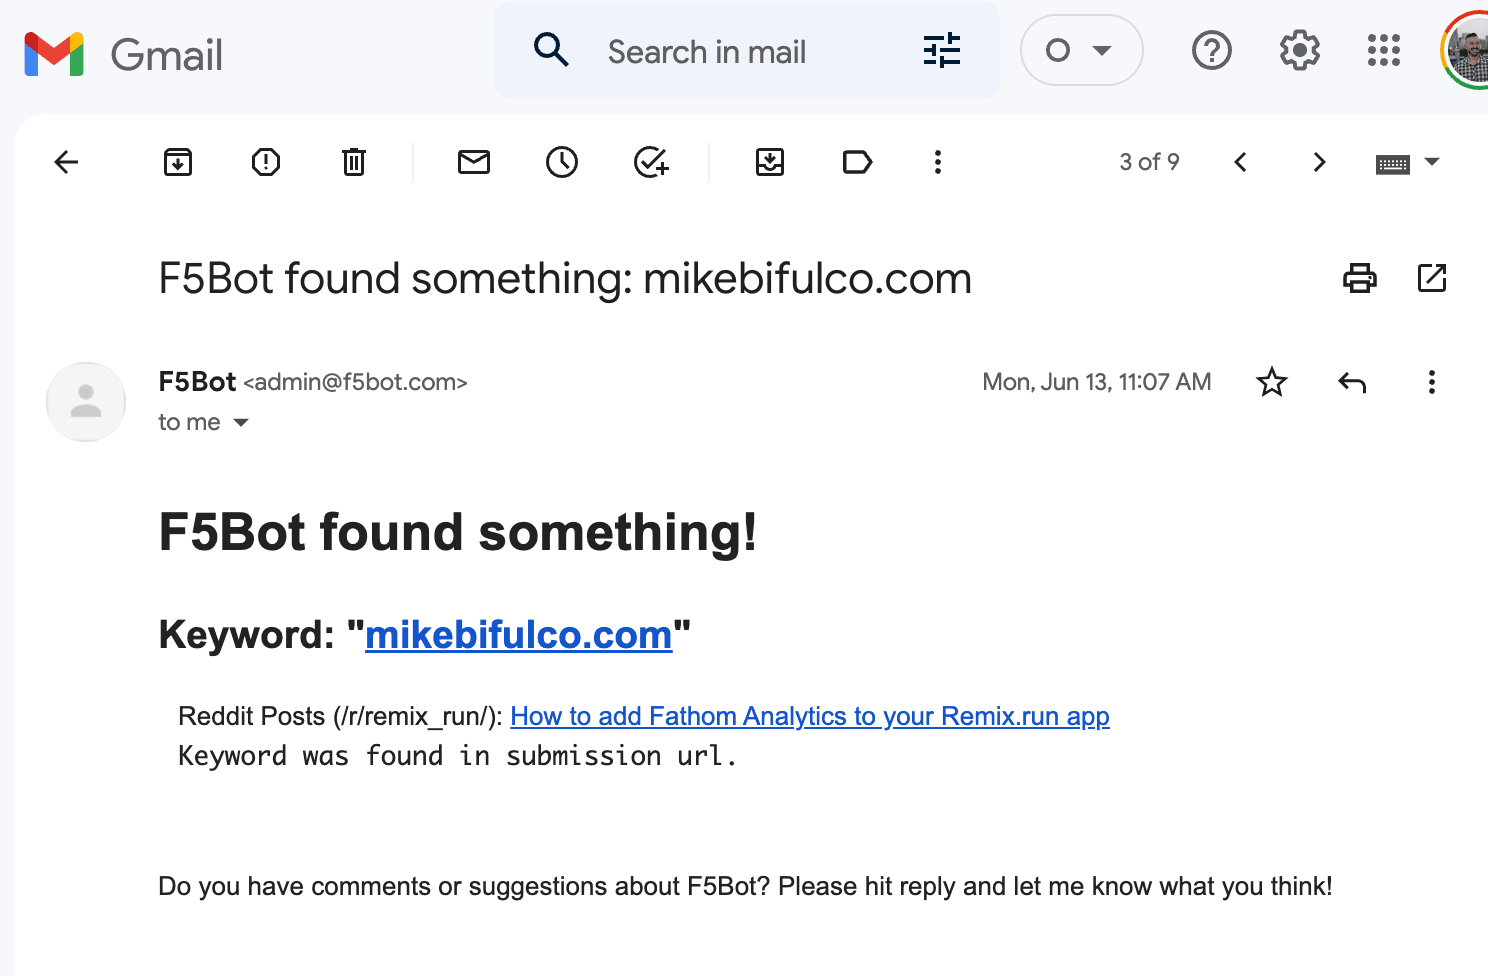
Task: Snooze this email
Action: coord(562,161)
